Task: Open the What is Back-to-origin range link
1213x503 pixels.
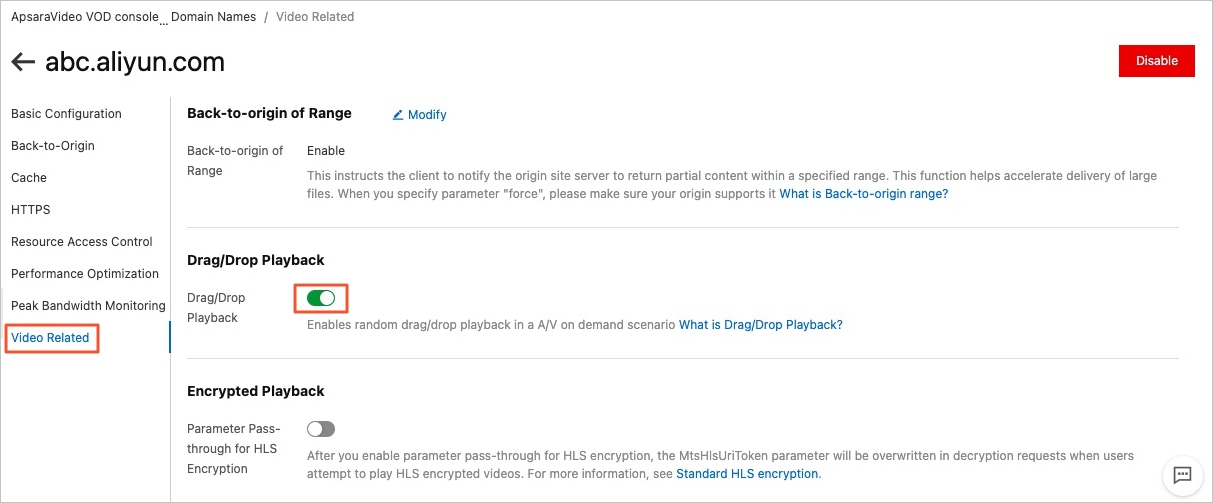Action: click(863, 194)
